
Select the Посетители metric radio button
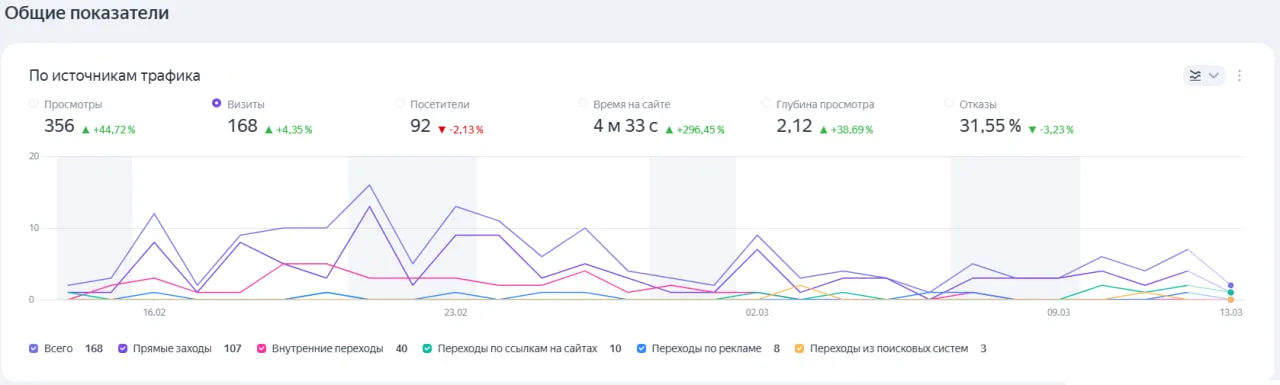coord(400,103)
